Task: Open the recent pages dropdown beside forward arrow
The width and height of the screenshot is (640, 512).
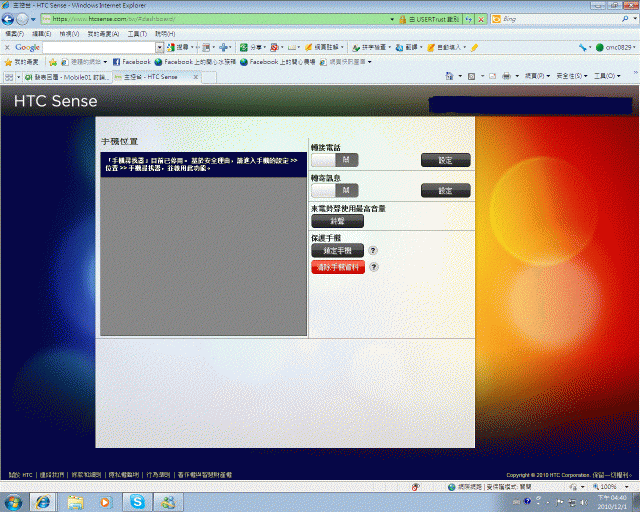Action: (33, 19)
